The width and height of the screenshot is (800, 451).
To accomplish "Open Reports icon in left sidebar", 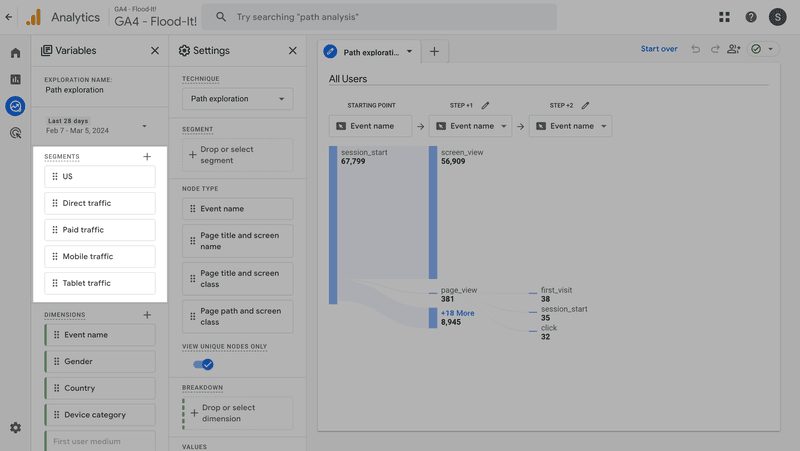I will click(x=15, y=79).
